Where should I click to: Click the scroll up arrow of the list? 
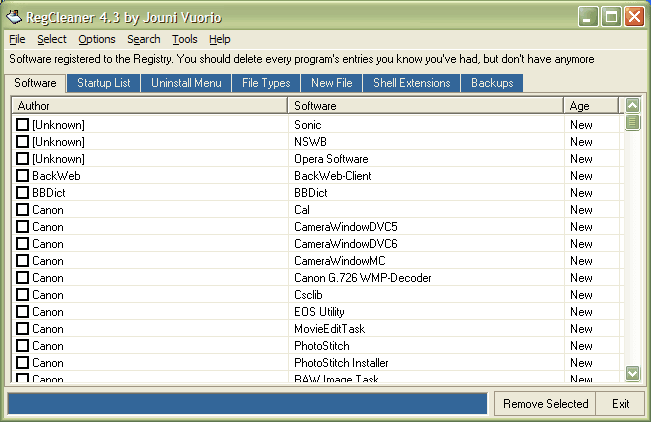click(x=632, y=106)
